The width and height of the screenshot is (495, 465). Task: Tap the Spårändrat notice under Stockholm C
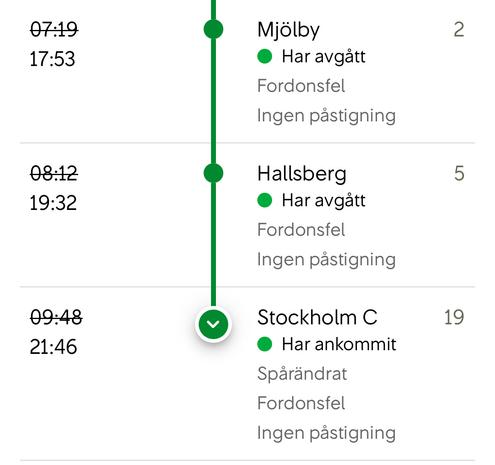tap(302, 374)
